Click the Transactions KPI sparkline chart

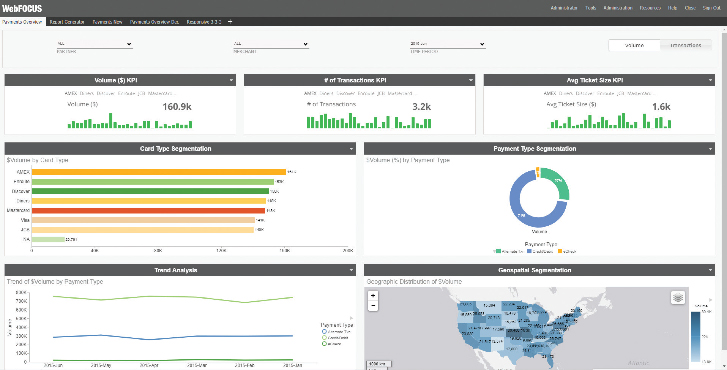tap(369, 121)
